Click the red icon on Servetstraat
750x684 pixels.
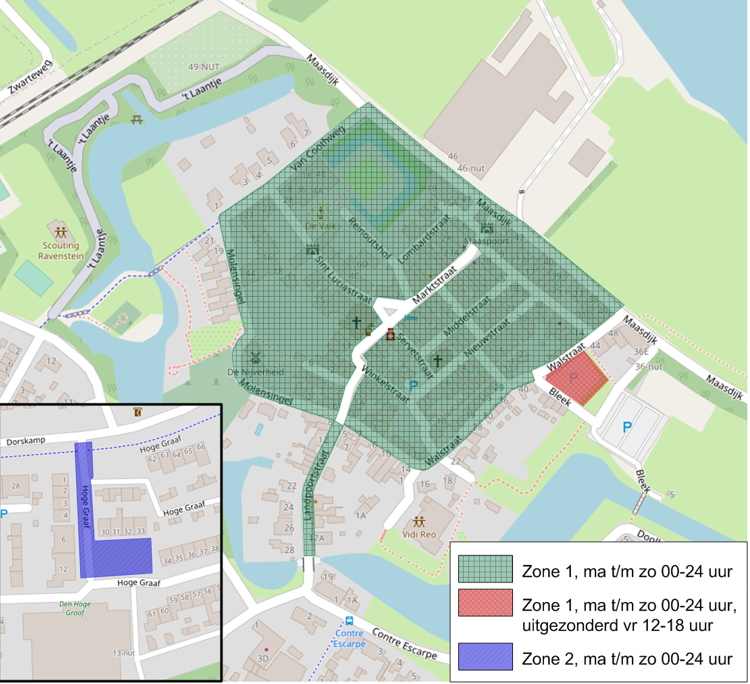(x=390, y=334)
